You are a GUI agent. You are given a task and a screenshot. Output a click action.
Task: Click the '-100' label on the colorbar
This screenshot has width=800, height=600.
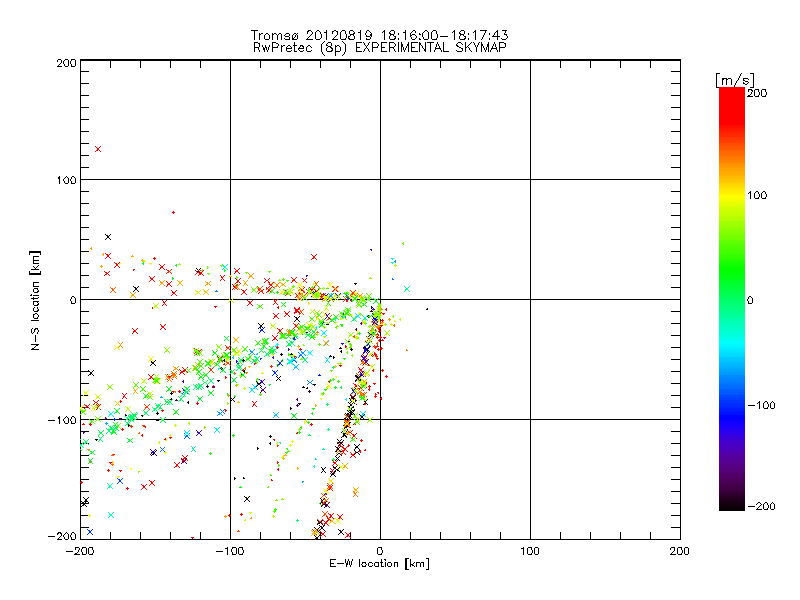click(x=761, y=406)
